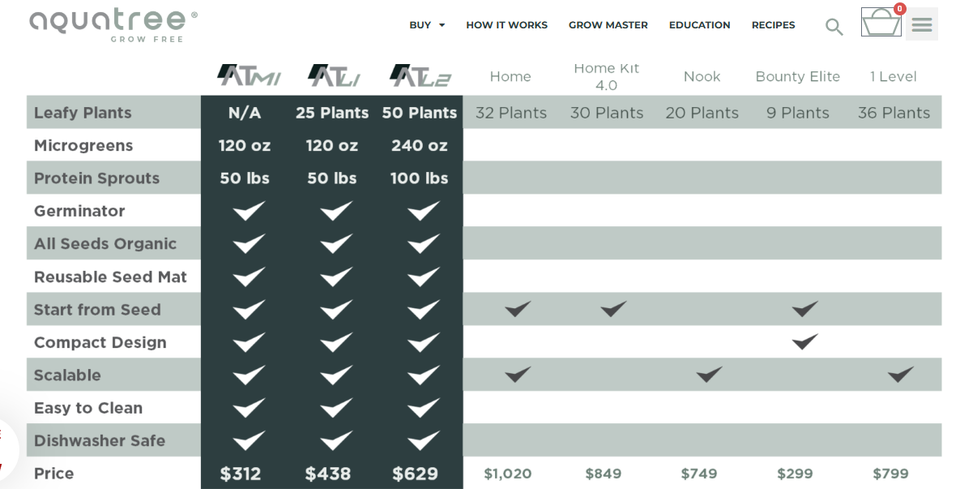Click the red cart count badge

[x=899, y=9]
